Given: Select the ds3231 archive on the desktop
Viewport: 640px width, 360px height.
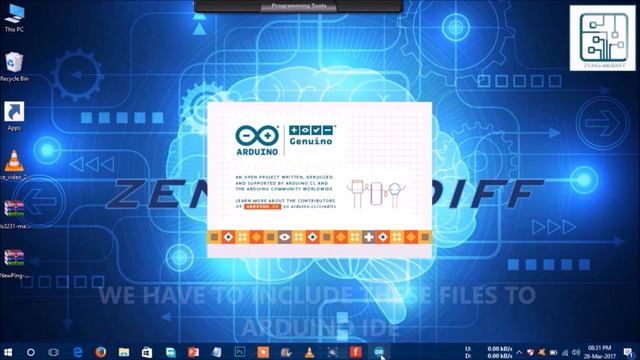Looking at the screenshot, I should click(14, 214).
